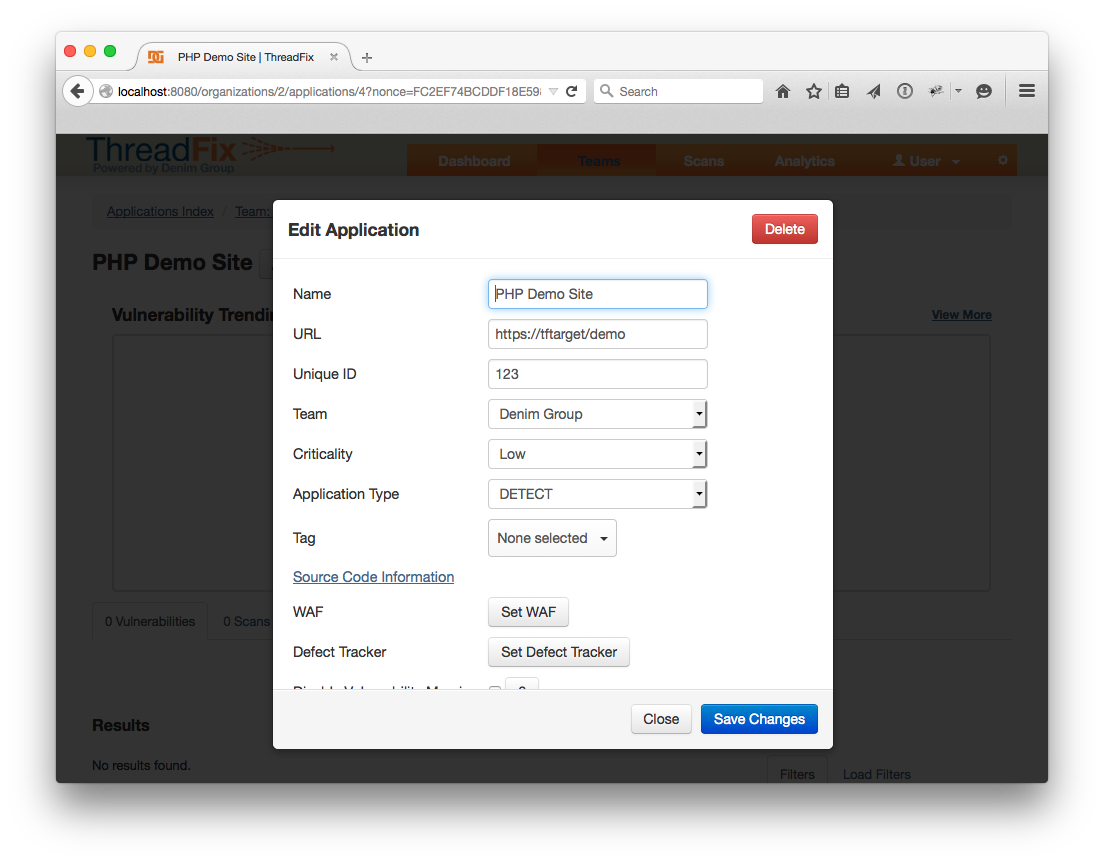Close the PHP Demo Site tab
Image resolution: width=1104 pixels, height=863 pixels.
[x=334, y=57]
